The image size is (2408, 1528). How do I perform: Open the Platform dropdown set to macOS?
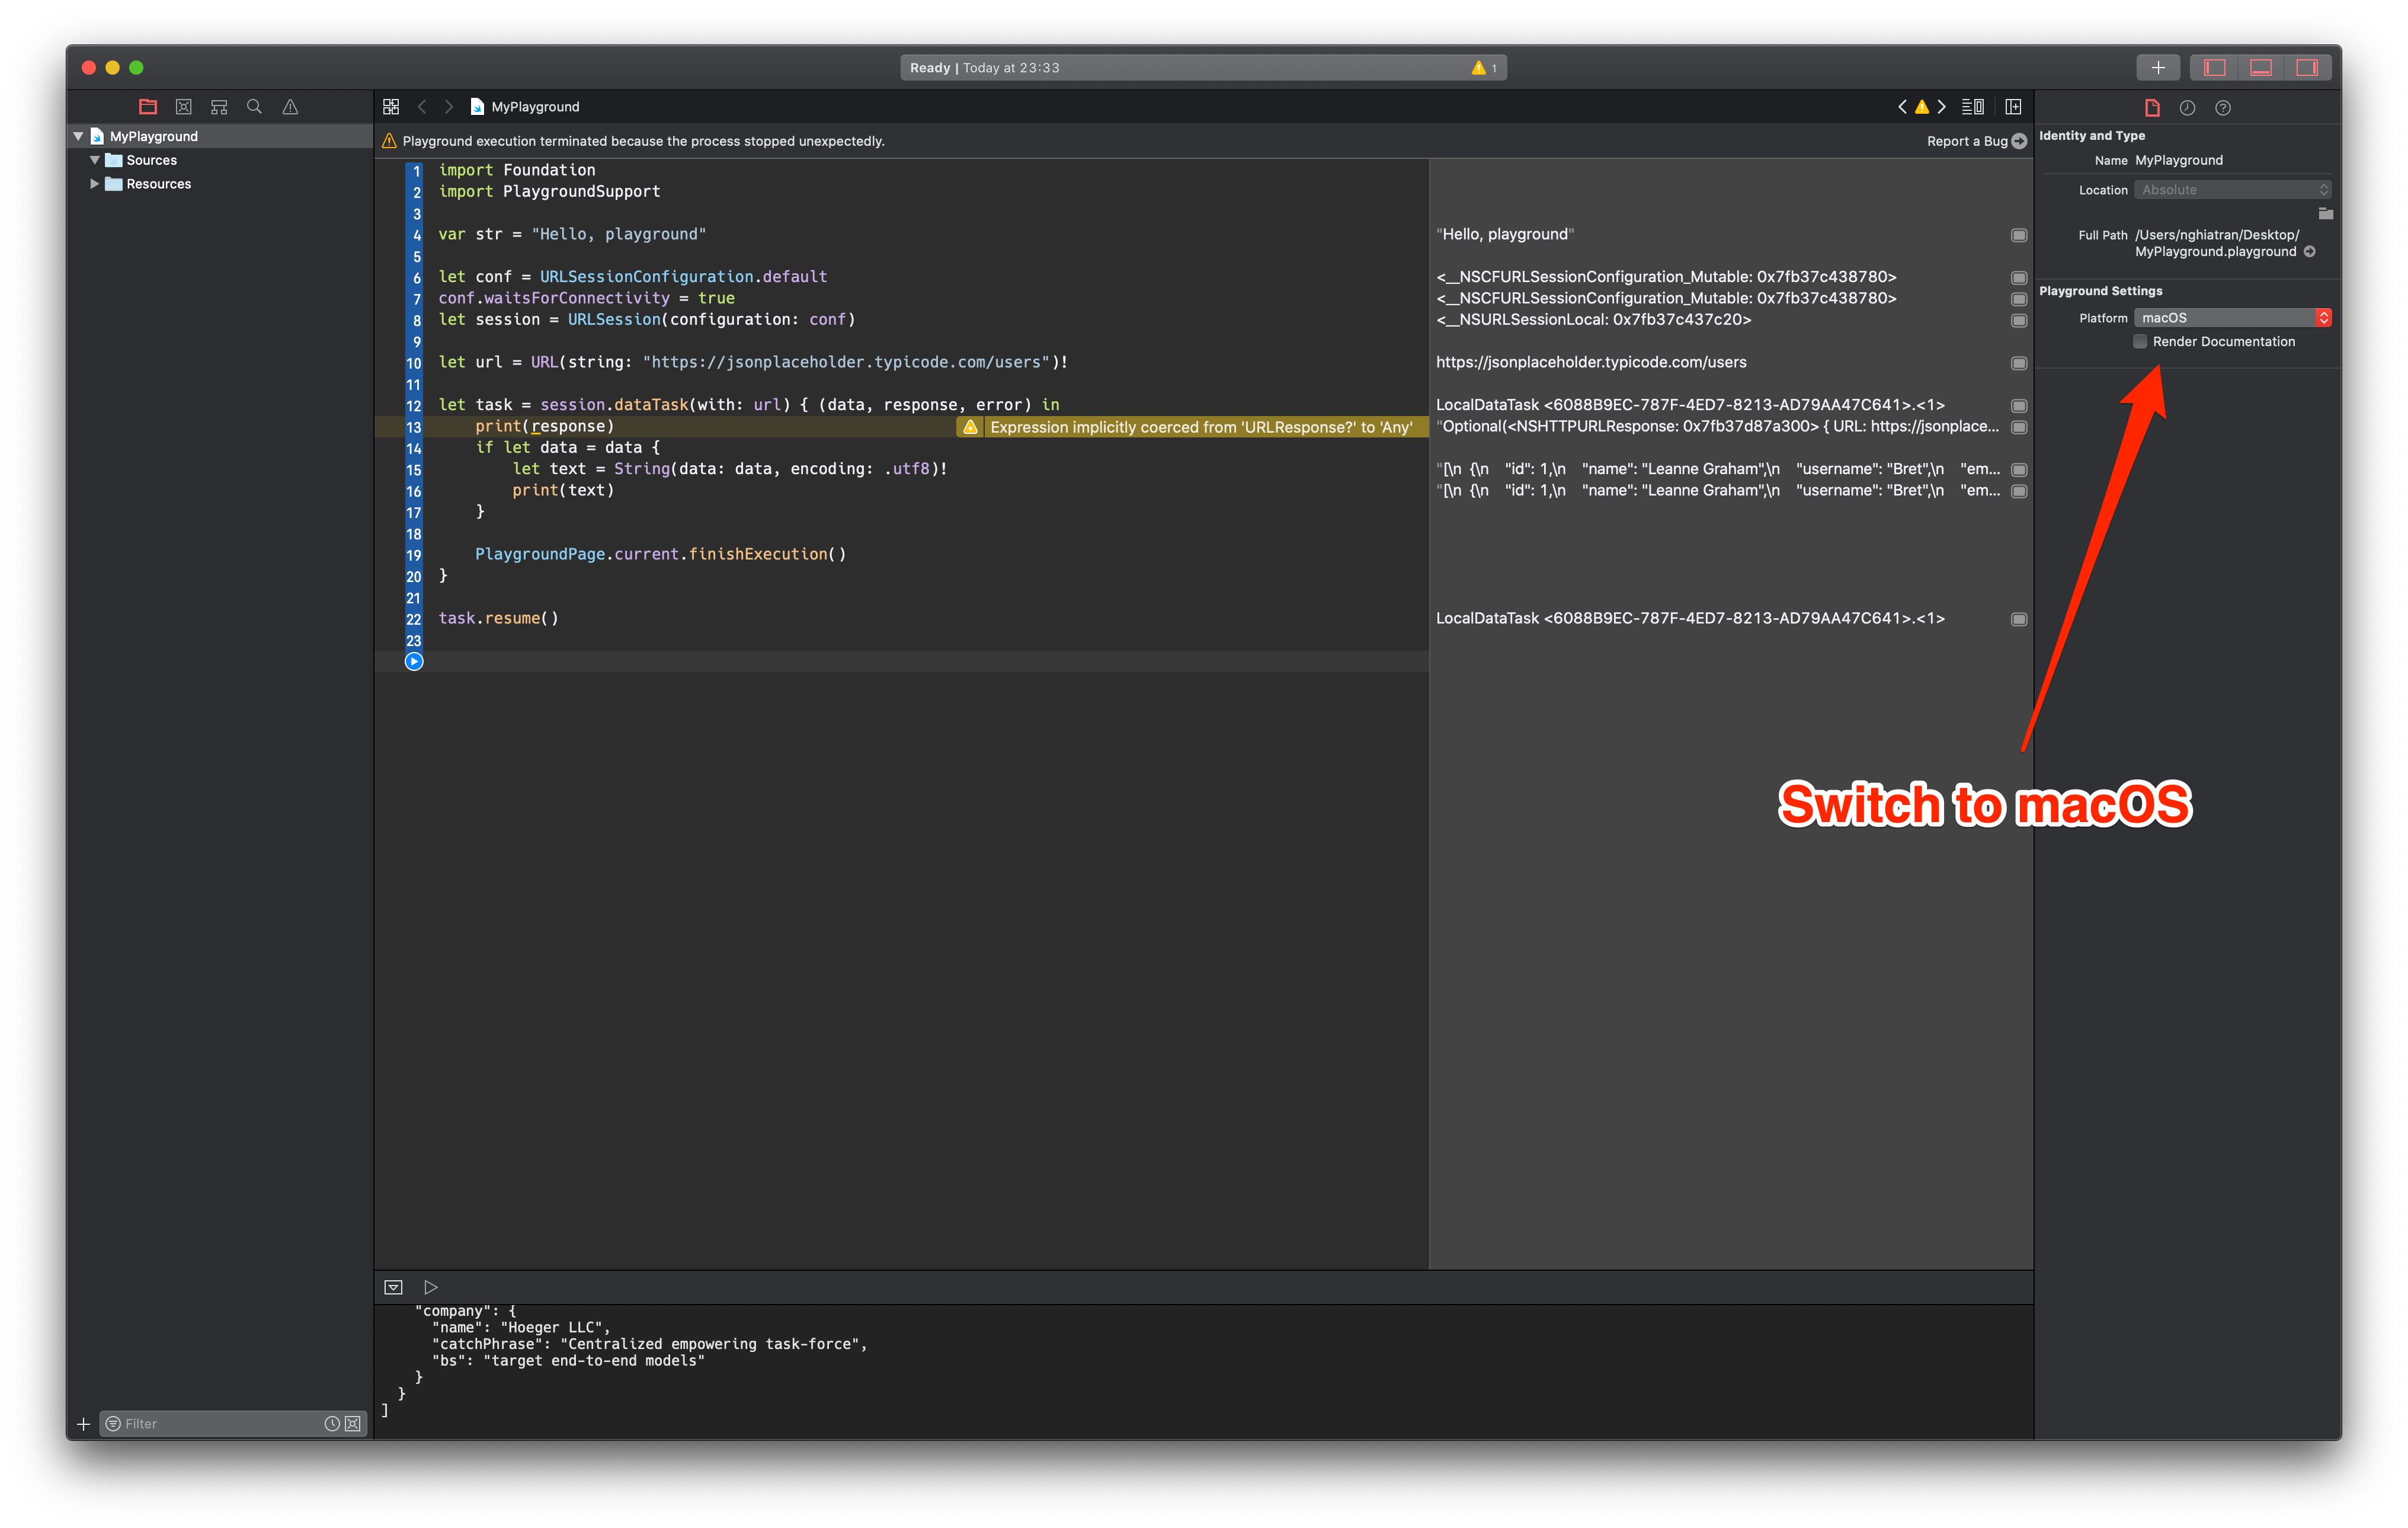tap(2232, 317)
